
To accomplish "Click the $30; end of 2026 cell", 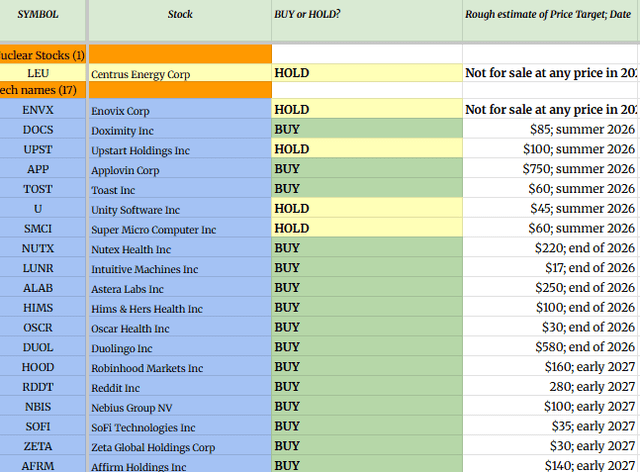I will tap(551, 327).
